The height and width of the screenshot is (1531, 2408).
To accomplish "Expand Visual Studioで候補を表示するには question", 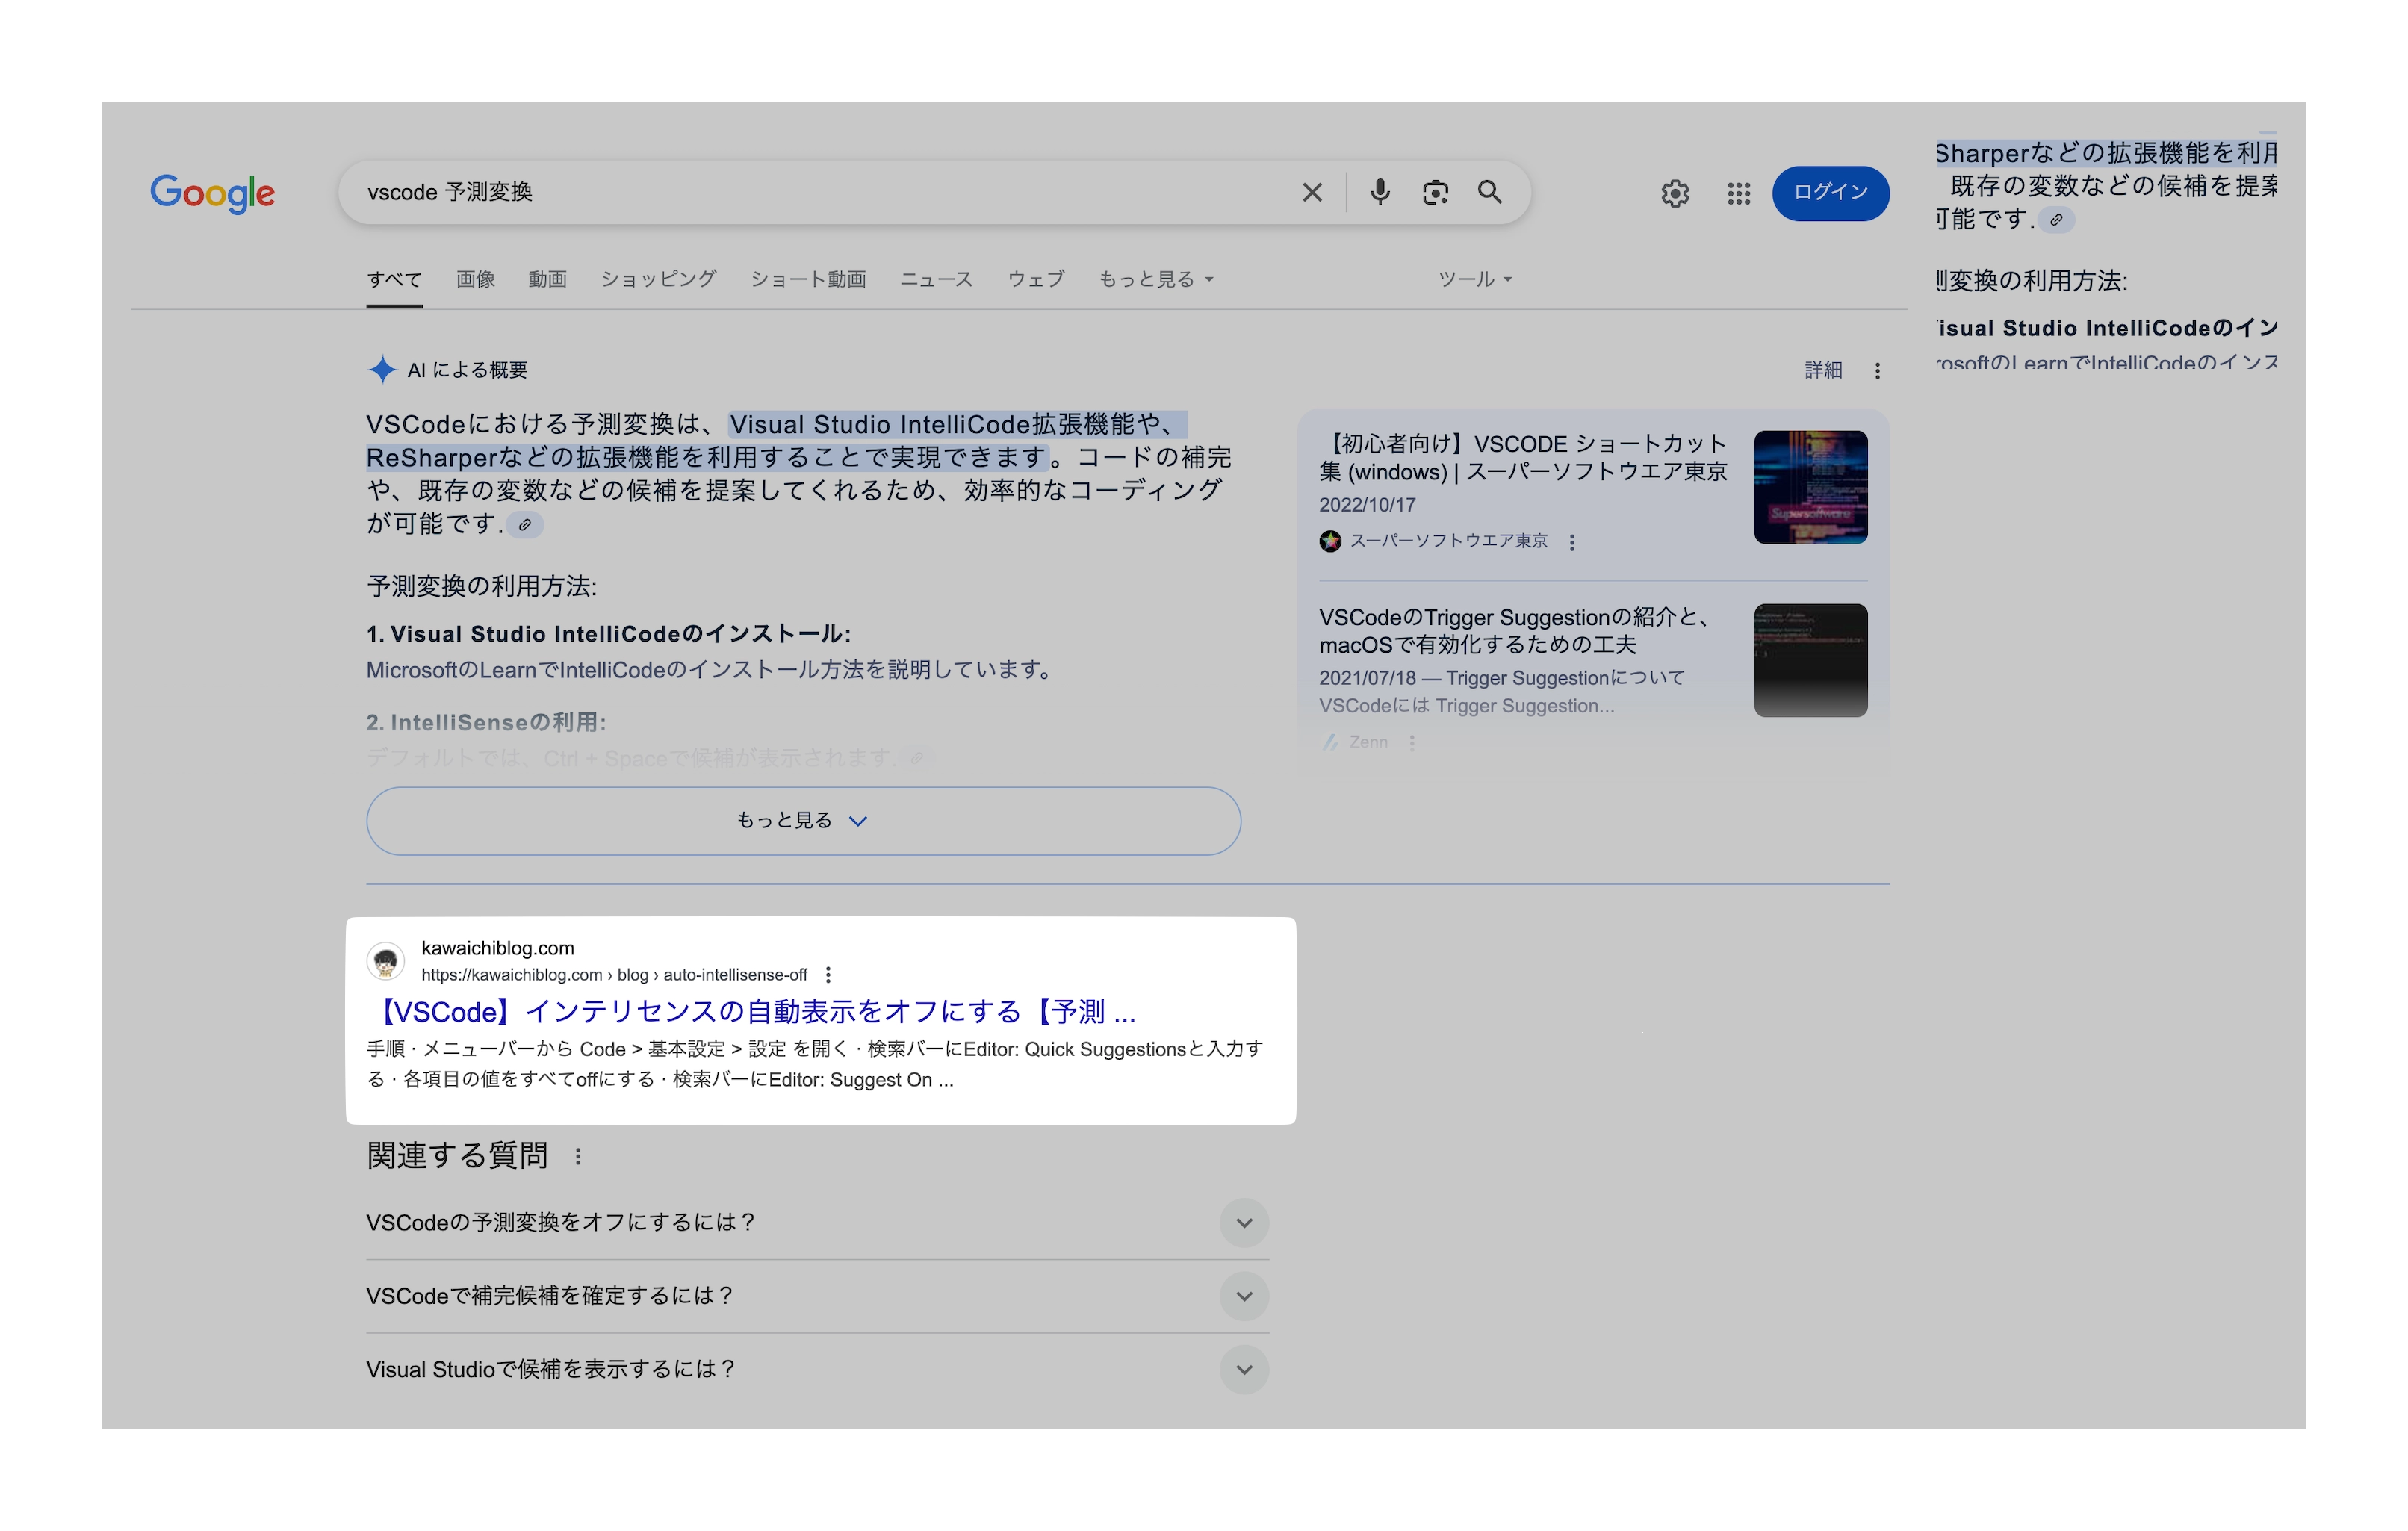I will [x=1244, y=1370].
